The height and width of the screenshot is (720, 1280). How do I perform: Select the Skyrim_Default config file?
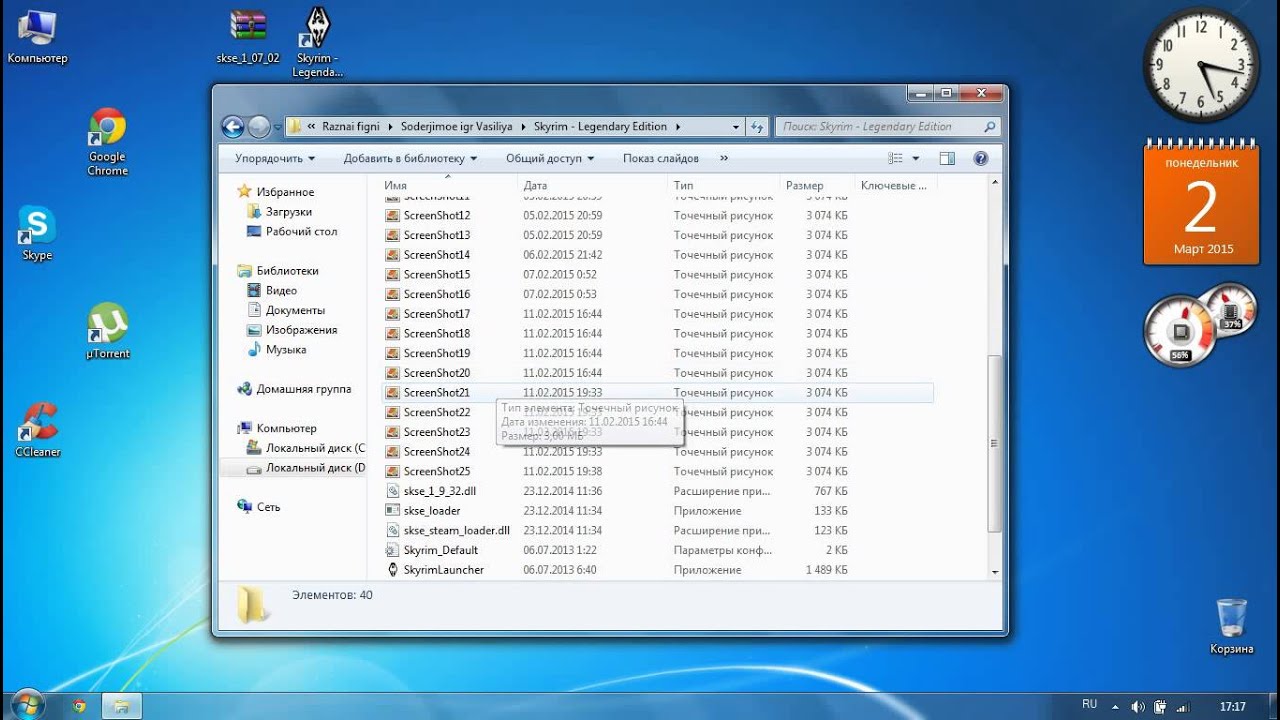[x=440, y=550]
